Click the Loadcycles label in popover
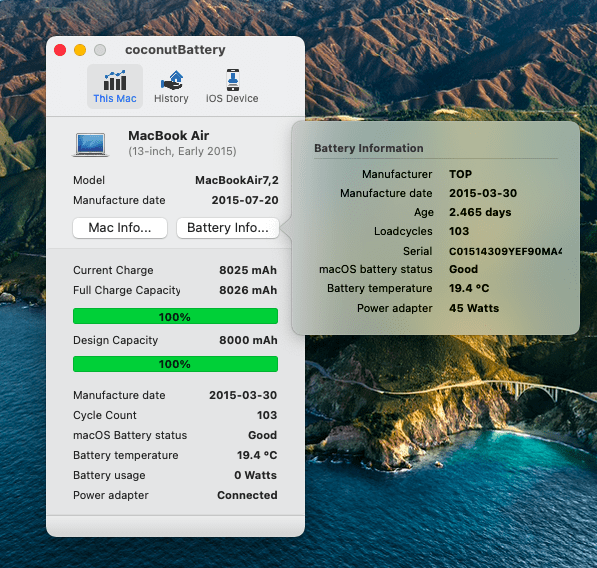 (x=403, y=231)
